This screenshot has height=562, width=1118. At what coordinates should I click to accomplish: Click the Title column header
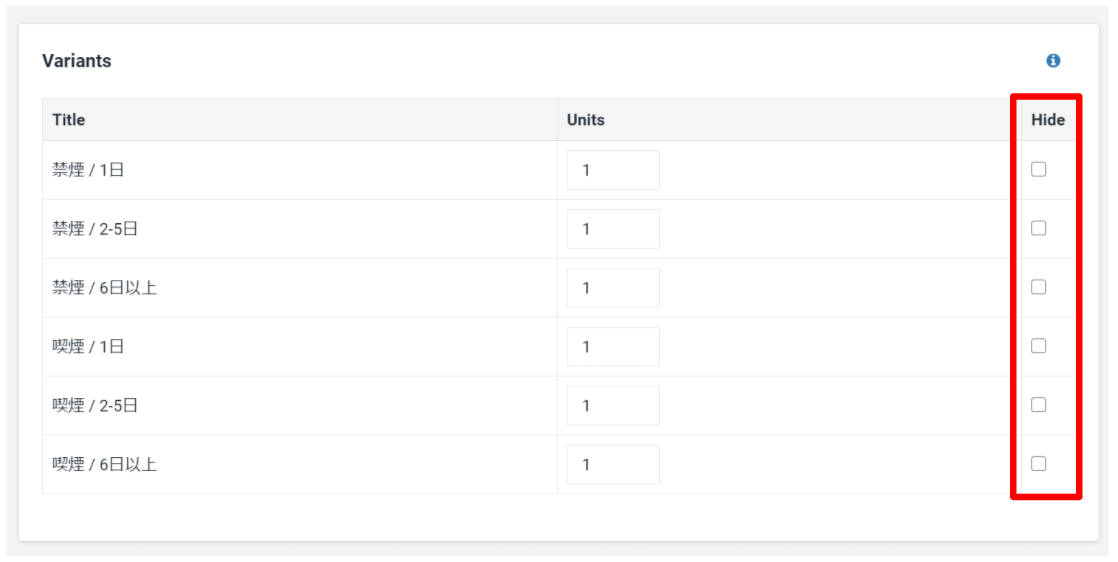click(x=69, y=120)
